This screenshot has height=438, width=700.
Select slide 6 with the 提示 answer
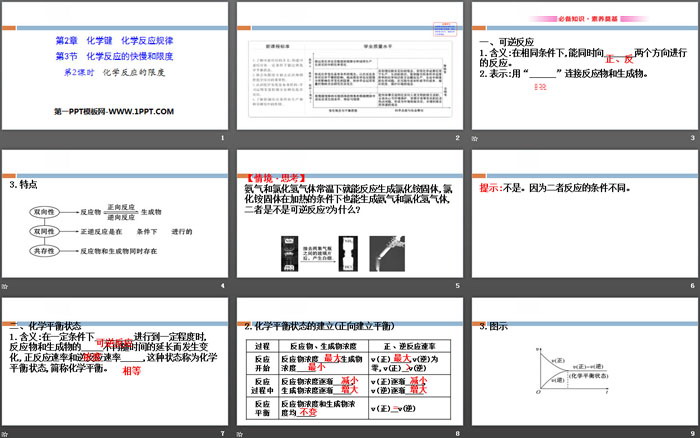[x=585, y=213]
